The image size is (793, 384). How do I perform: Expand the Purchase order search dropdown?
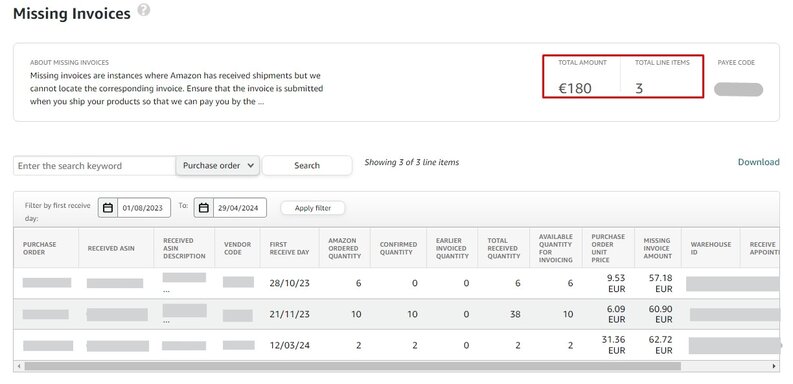(x=217, y=165)
